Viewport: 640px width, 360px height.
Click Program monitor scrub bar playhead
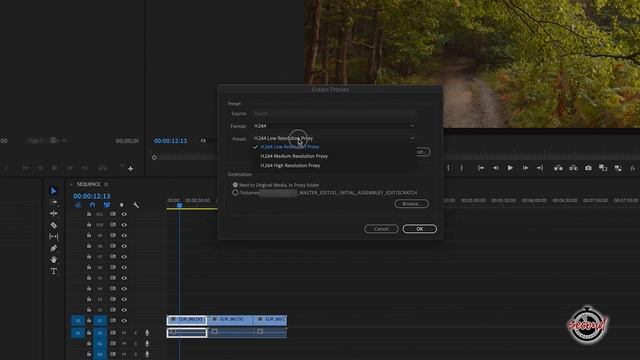154,158
